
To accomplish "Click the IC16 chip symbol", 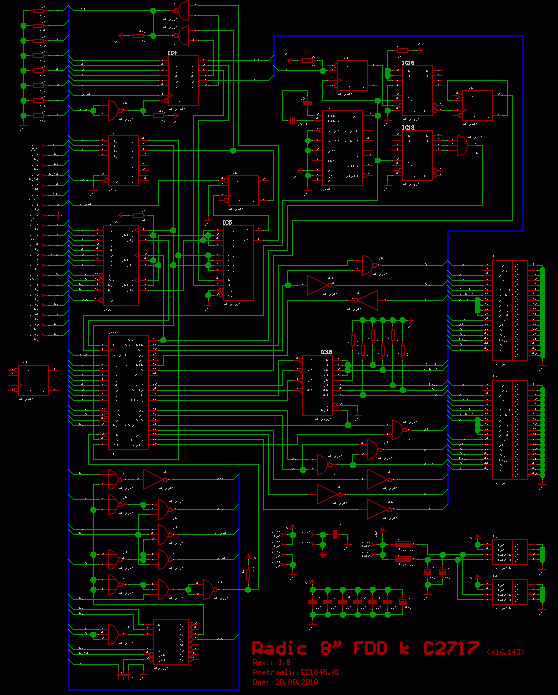I will click(417, 90).
